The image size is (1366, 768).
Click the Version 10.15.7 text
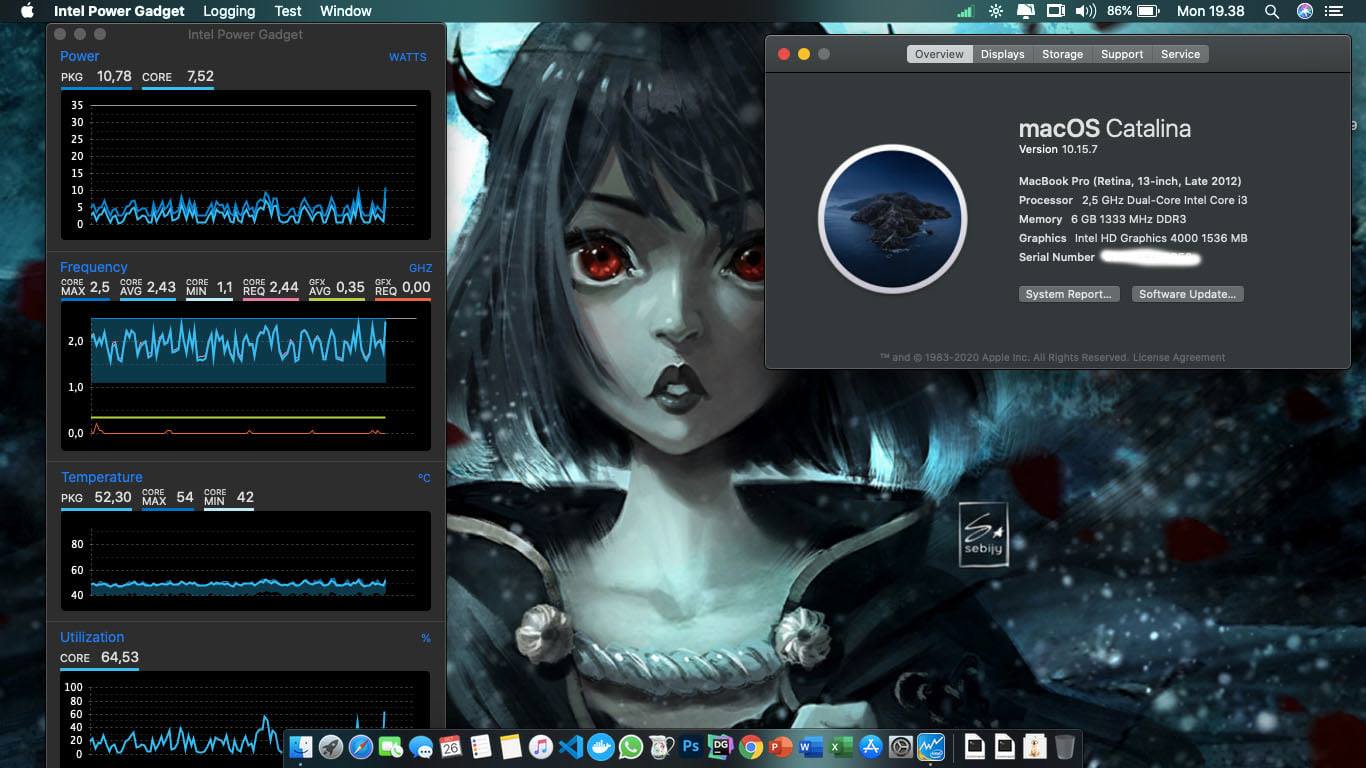click(1058, 149)
